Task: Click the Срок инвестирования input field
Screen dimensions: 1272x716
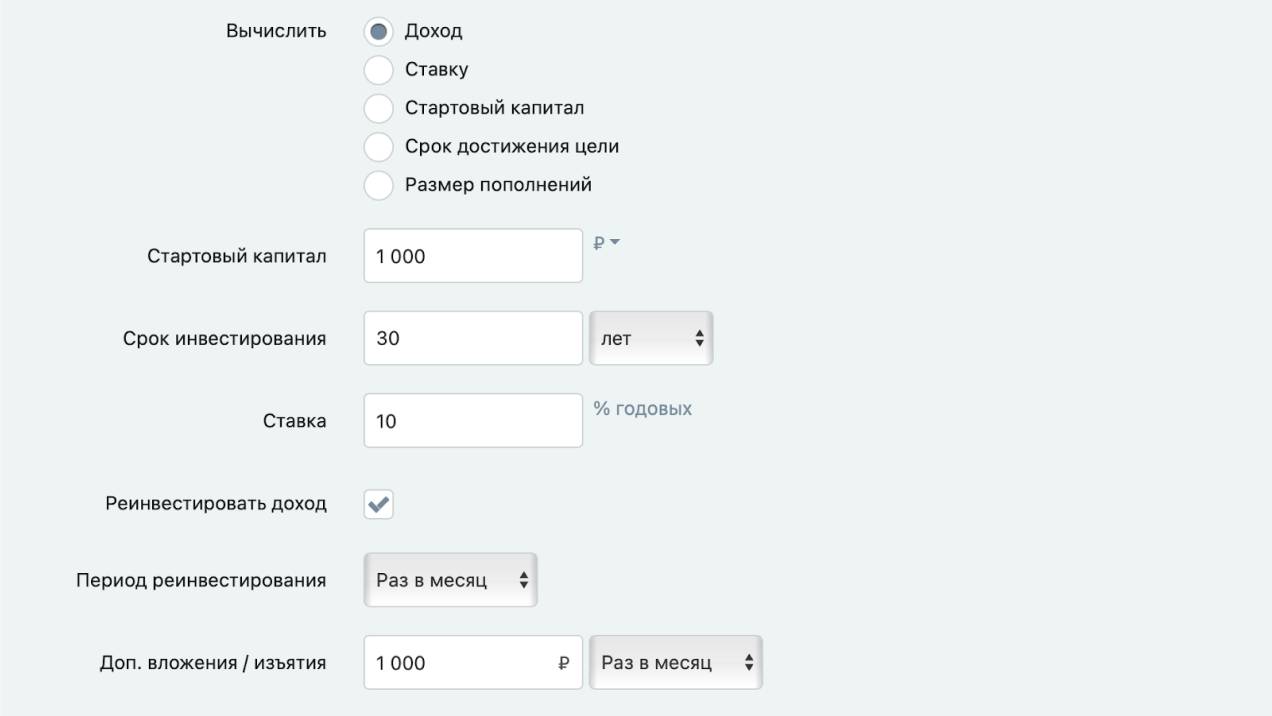Action: [x=472, y=338]
